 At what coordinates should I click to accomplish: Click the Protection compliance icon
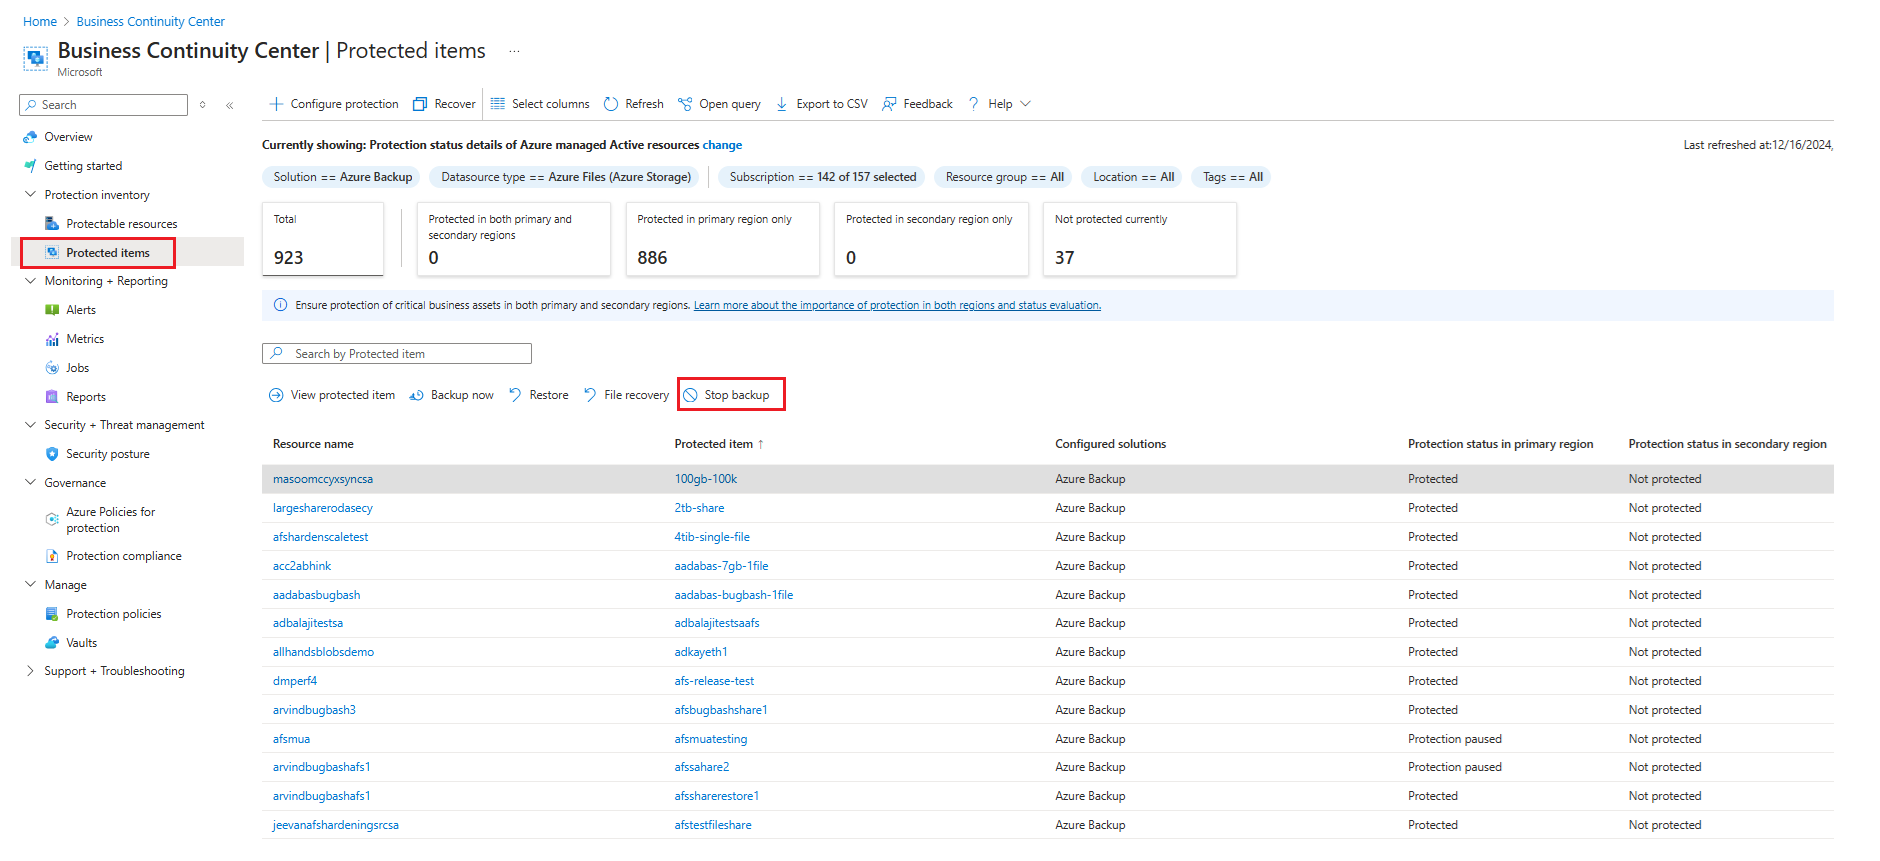52,556
